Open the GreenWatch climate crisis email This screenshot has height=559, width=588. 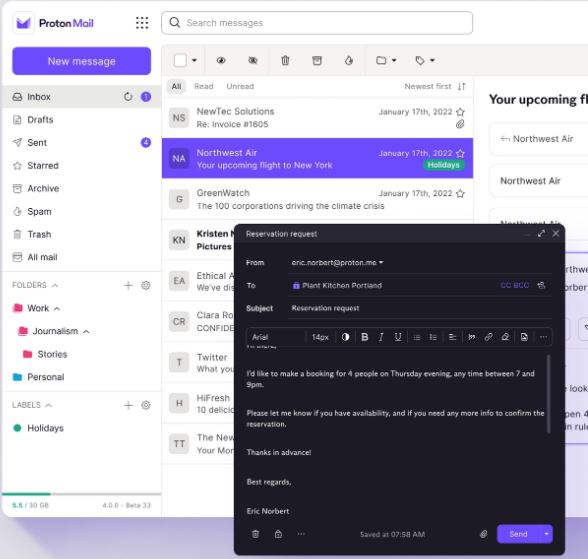(317, 199)
